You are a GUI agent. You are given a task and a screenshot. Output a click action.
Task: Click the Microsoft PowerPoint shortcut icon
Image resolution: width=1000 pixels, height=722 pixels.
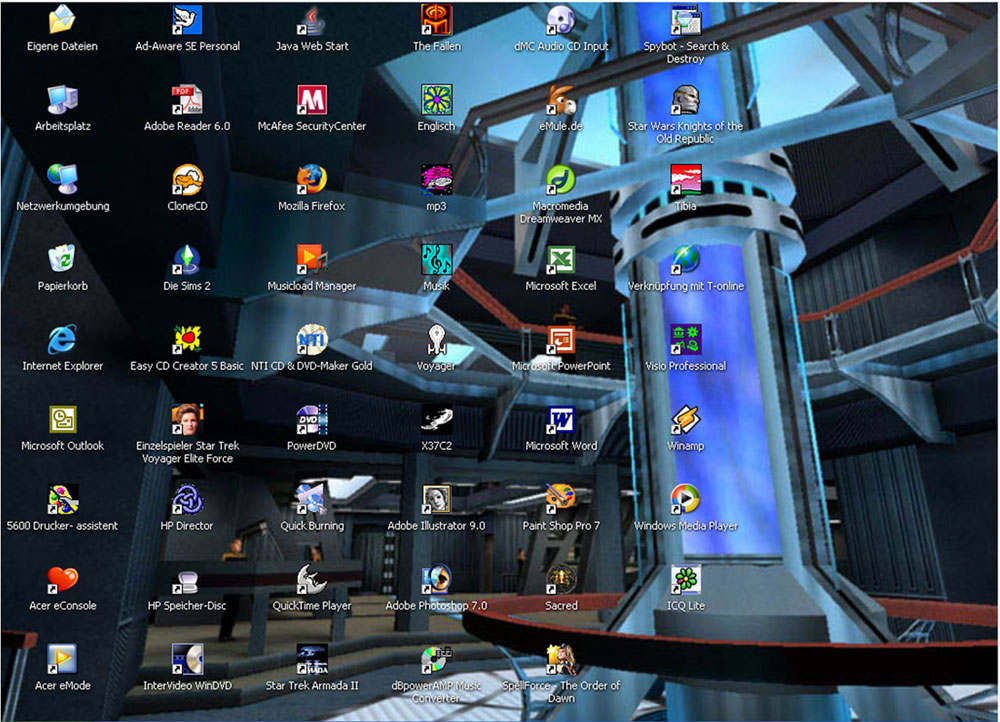tap(561, 340)
